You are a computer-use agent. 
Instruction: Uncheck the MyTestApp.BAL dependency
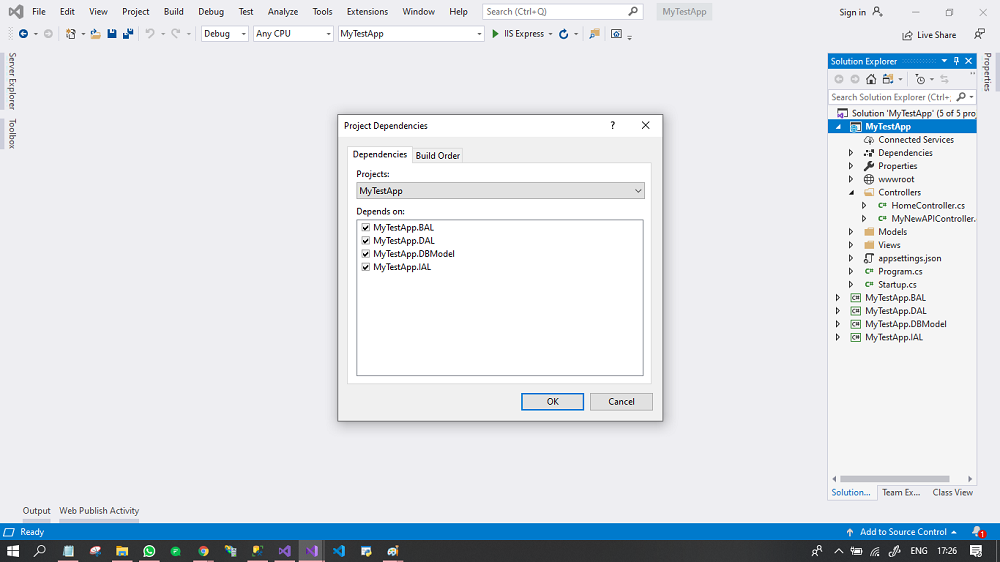pyautogui.click(x=365, y=227)
